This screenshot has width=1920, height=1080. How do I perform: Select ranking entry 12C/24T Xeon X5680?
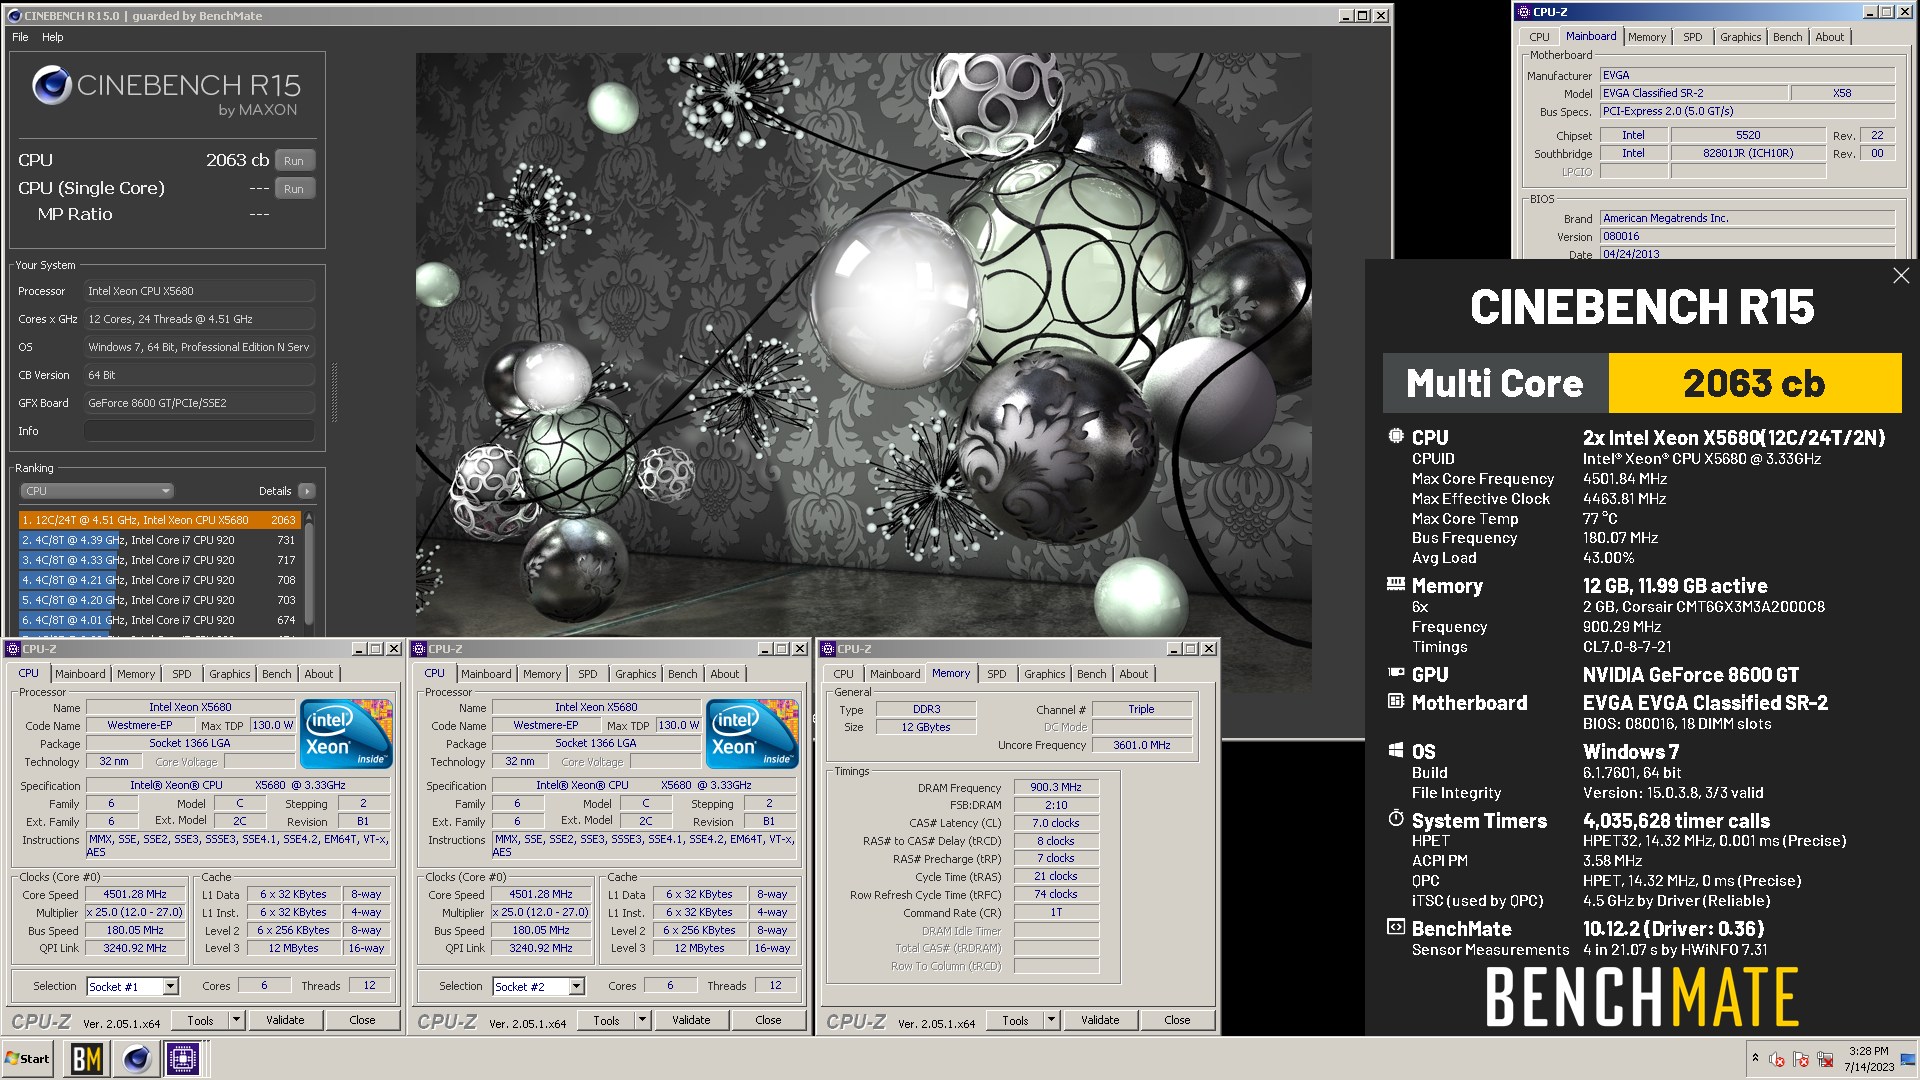coord(158,520)
